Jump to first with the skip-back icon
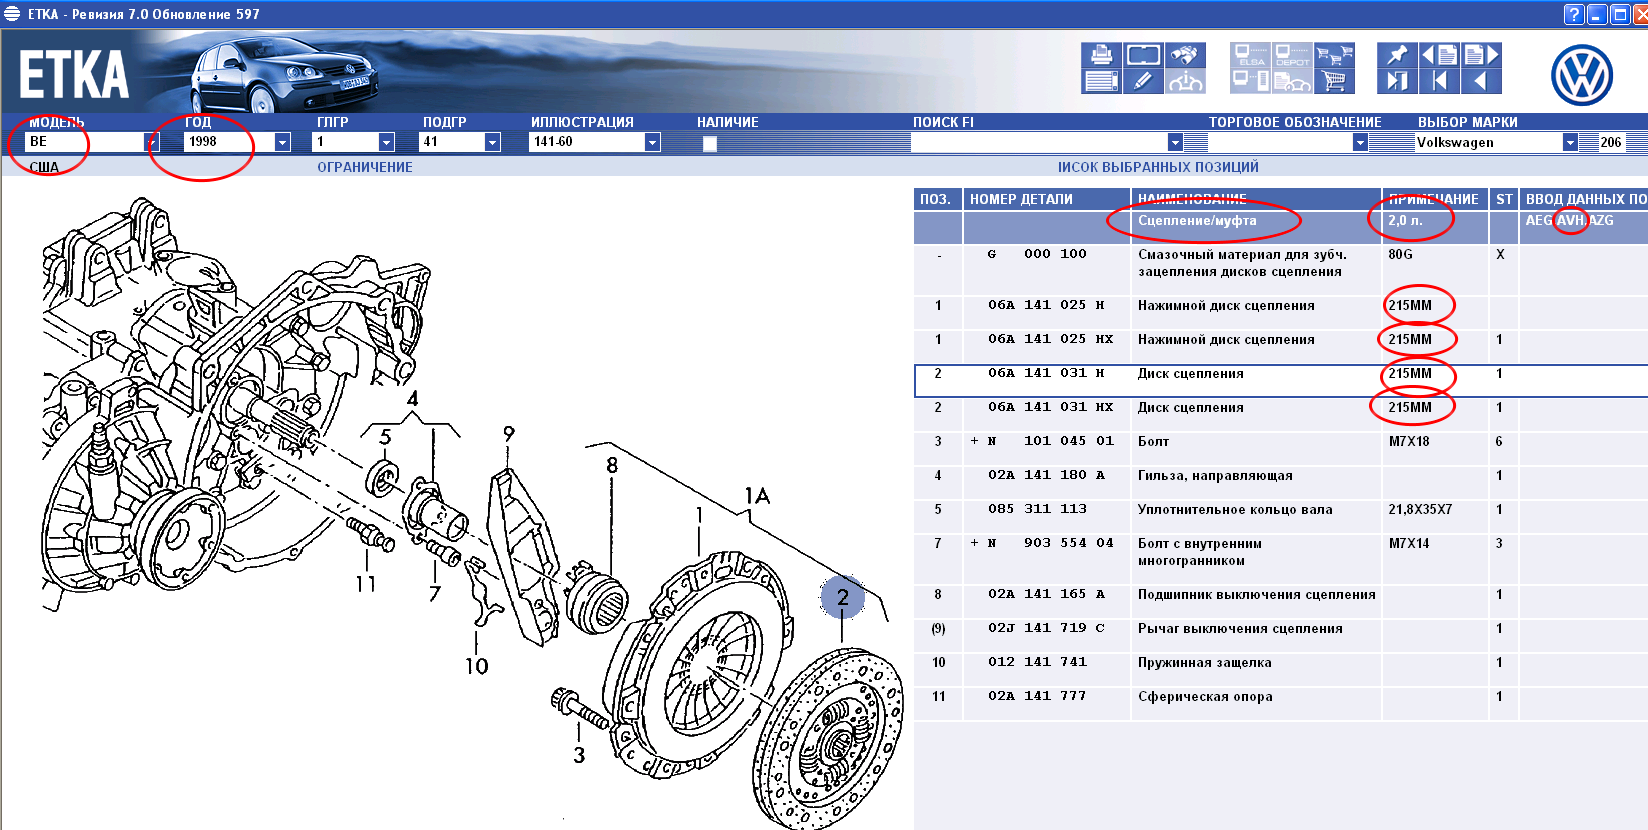 tap(1439, 81)
